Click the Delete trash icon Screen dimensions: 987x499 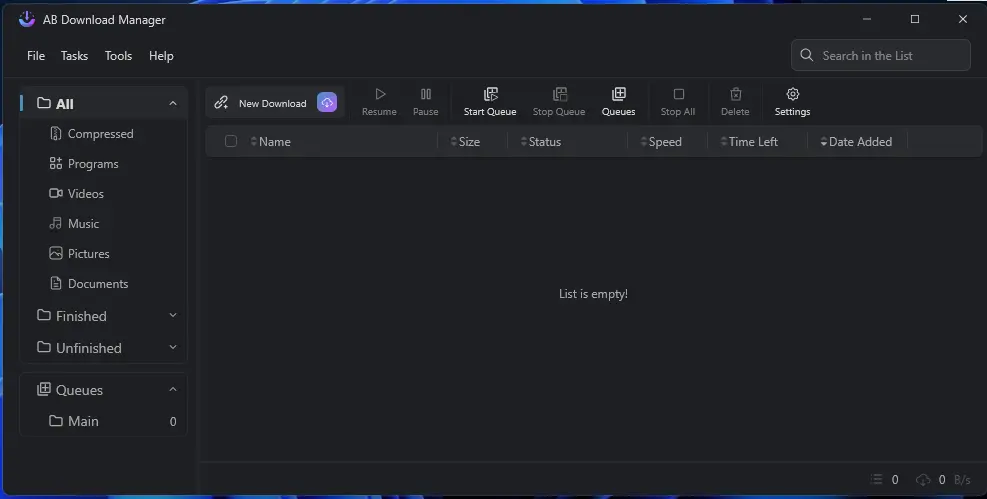[735, 94]
